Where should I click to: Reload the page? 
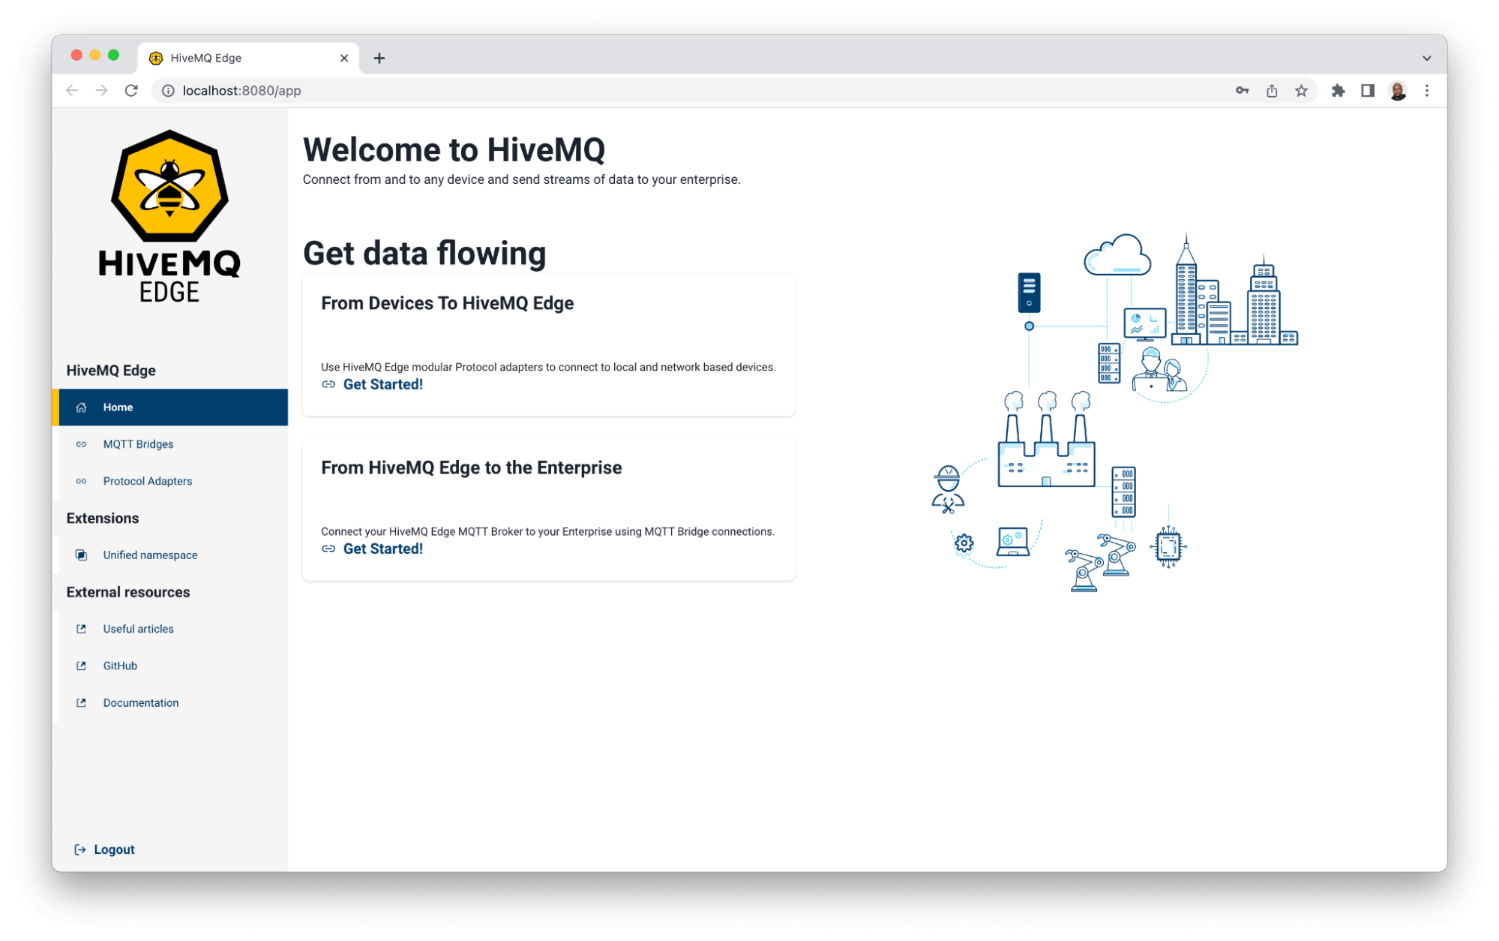(131, 90)
